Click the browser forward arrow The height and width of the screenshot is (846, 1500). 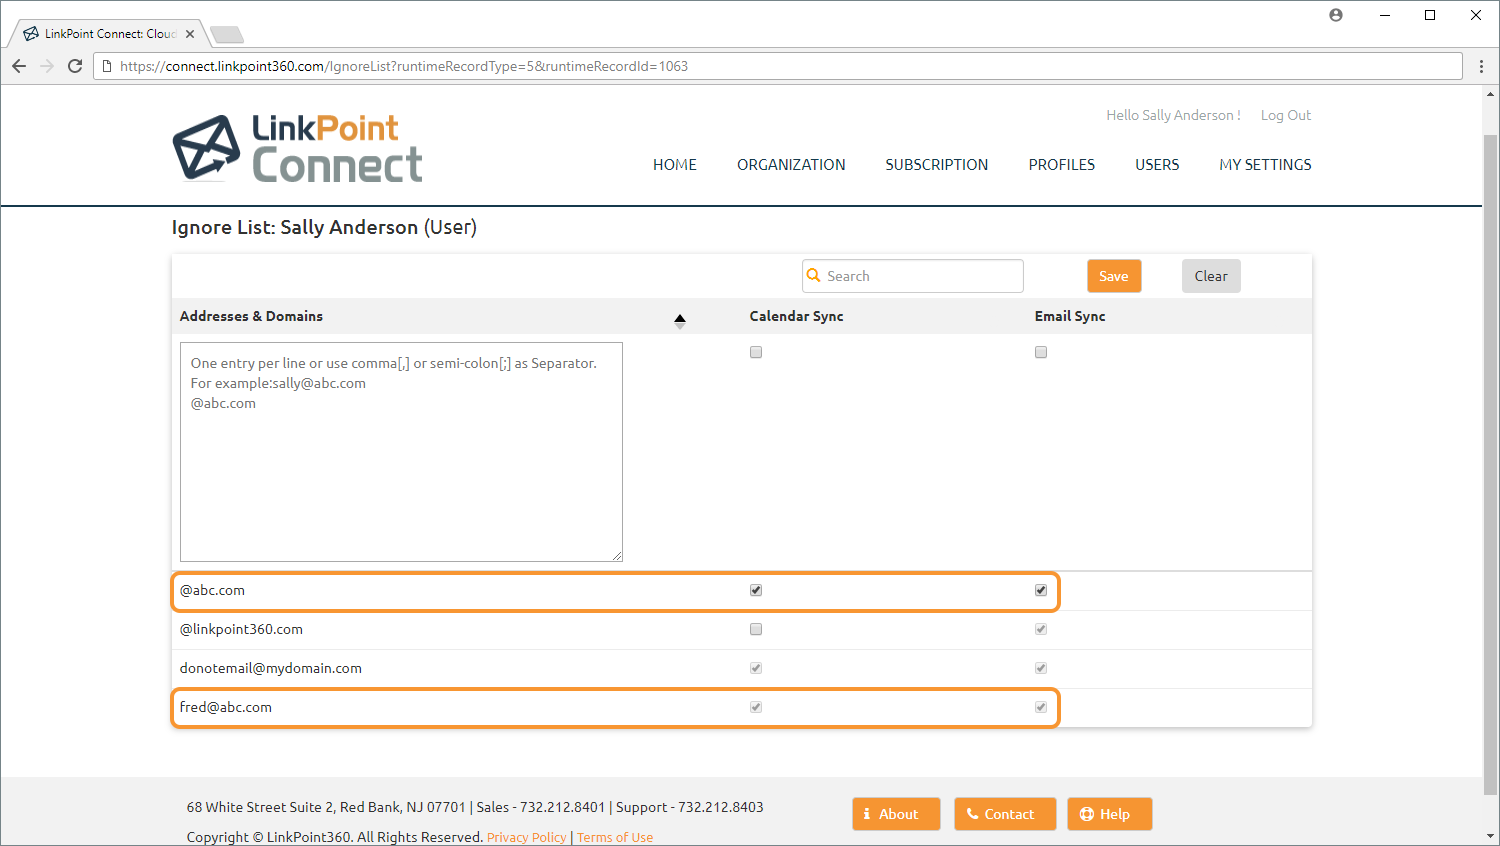(x=47, y=66)
